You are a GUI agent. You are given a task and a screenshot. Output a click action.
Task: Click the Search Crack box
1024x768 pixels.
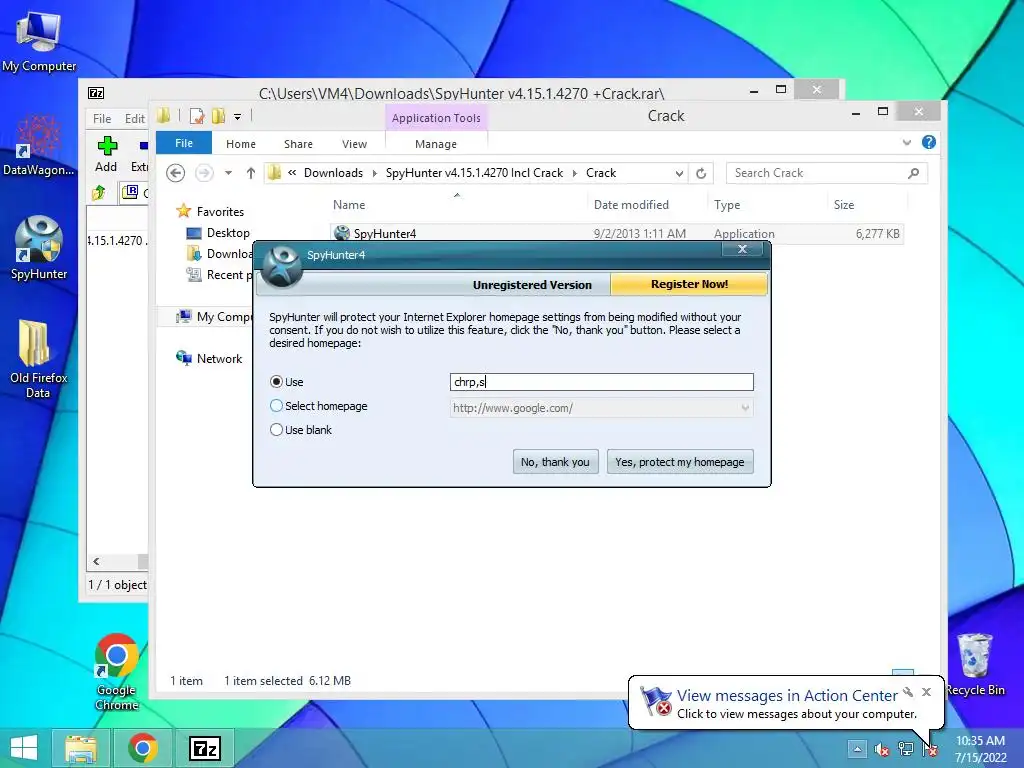point(826,173)
